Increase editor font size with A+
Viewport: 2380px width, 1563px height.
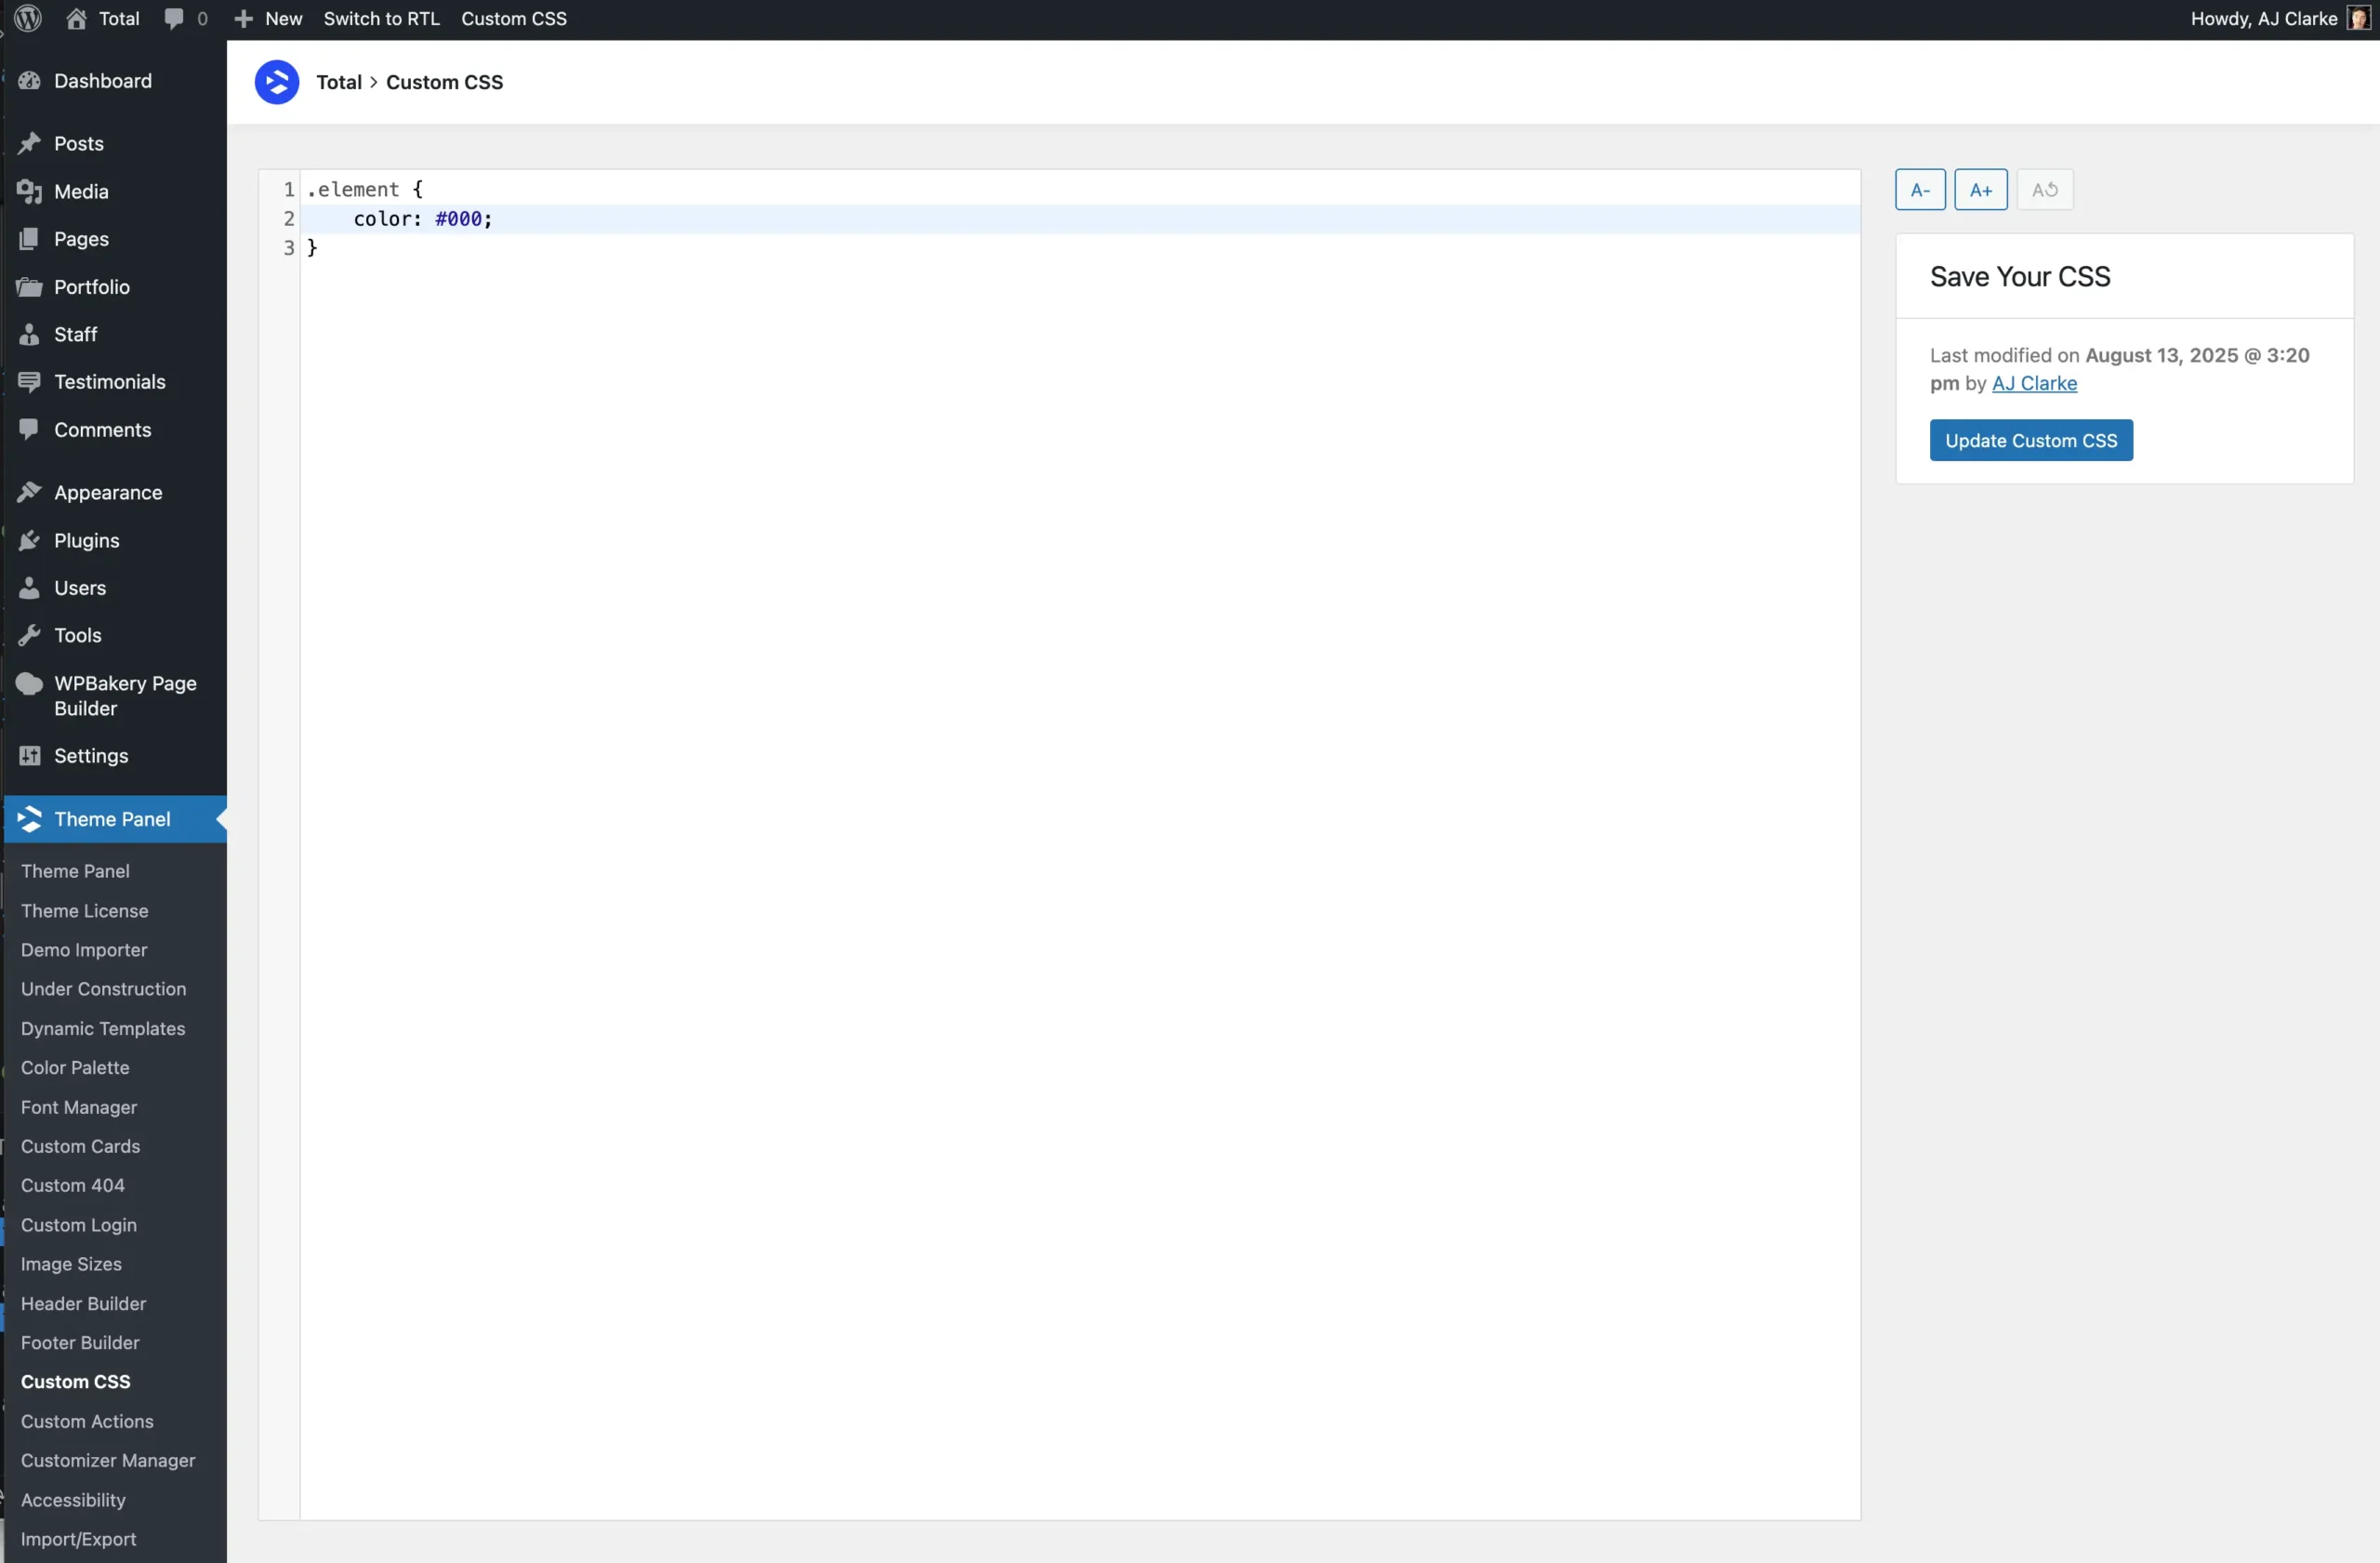[1981, 189]
